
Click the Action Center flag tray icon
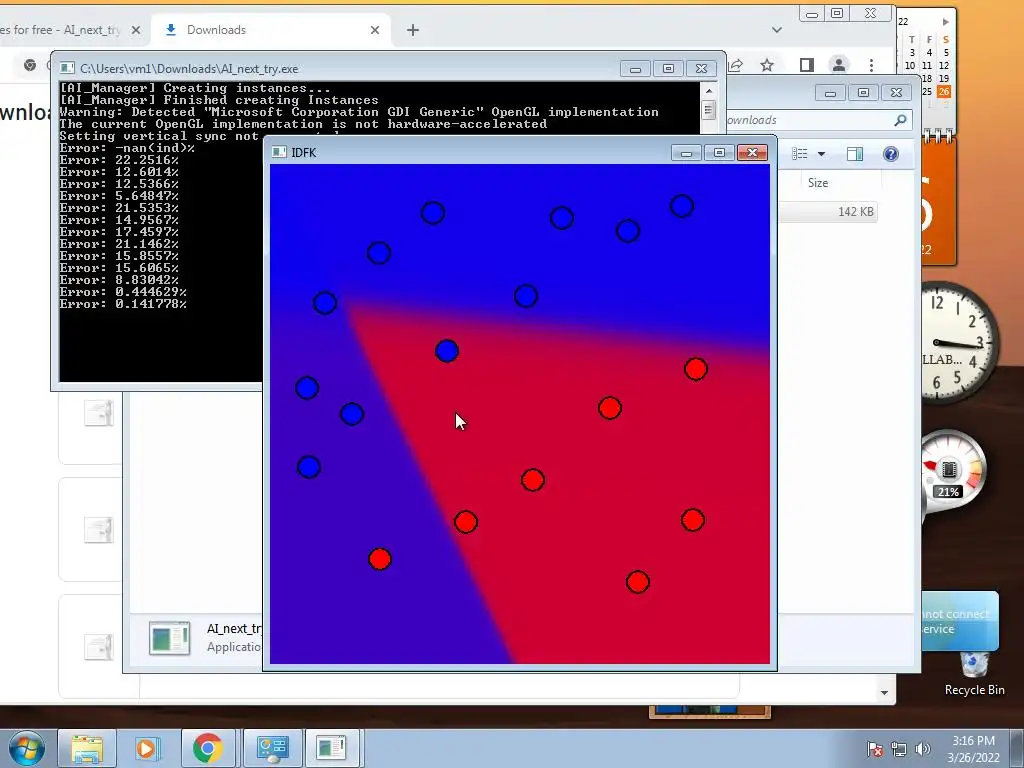click(x=875, y=749)
